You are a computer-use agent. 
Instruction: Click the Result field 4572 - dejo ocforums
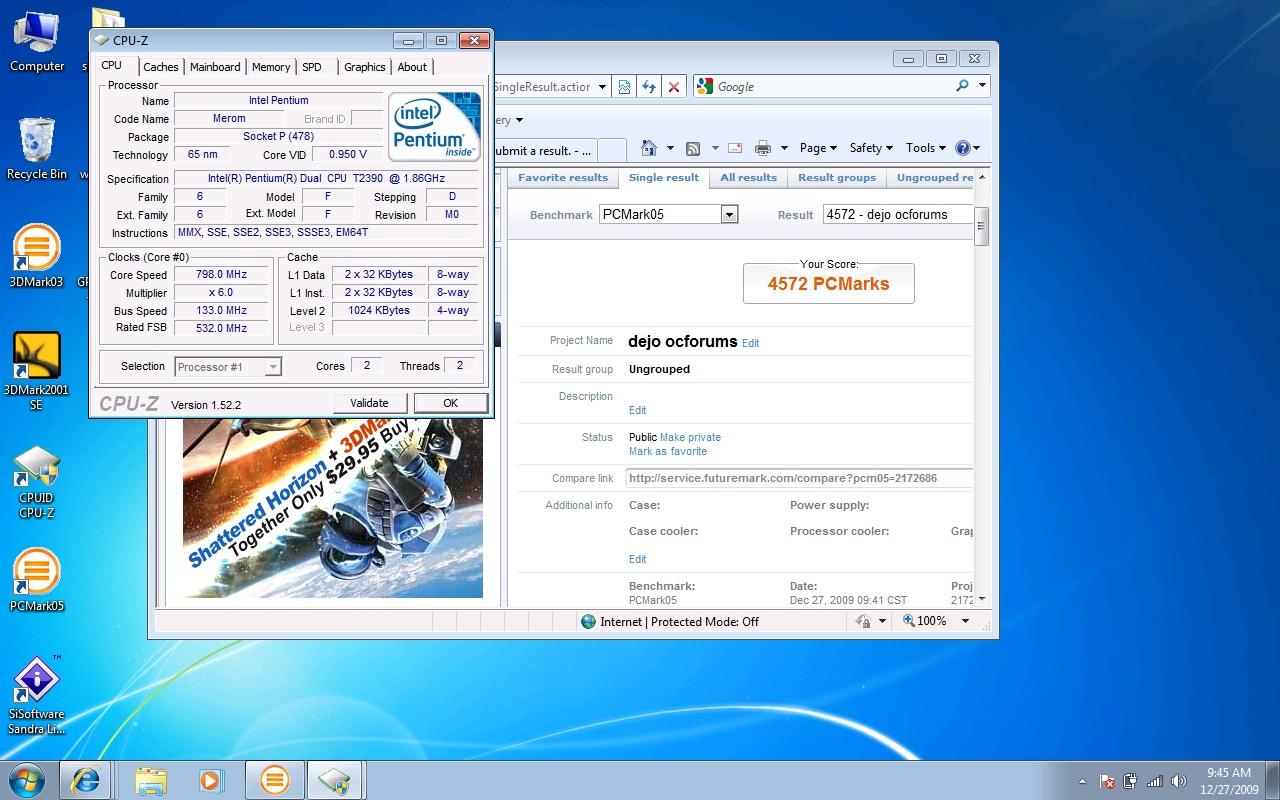(897, 214)
